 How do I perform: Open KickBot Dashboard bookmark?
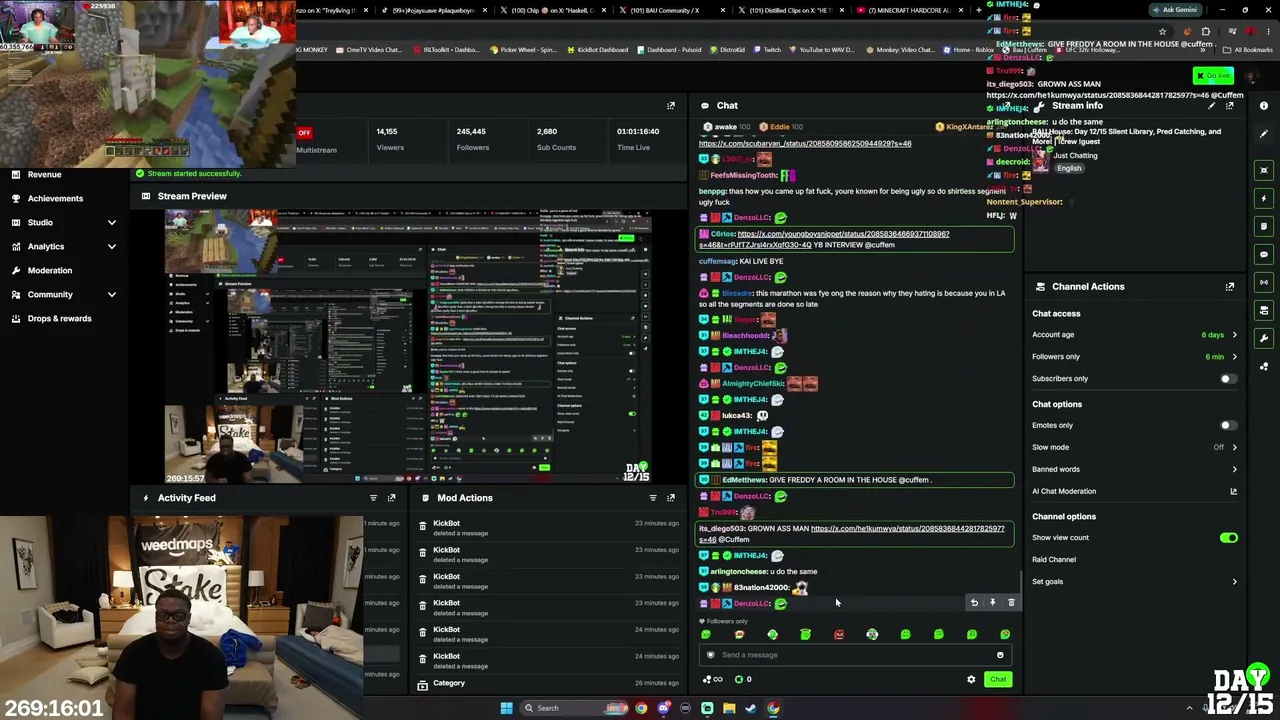click(598, 50)
